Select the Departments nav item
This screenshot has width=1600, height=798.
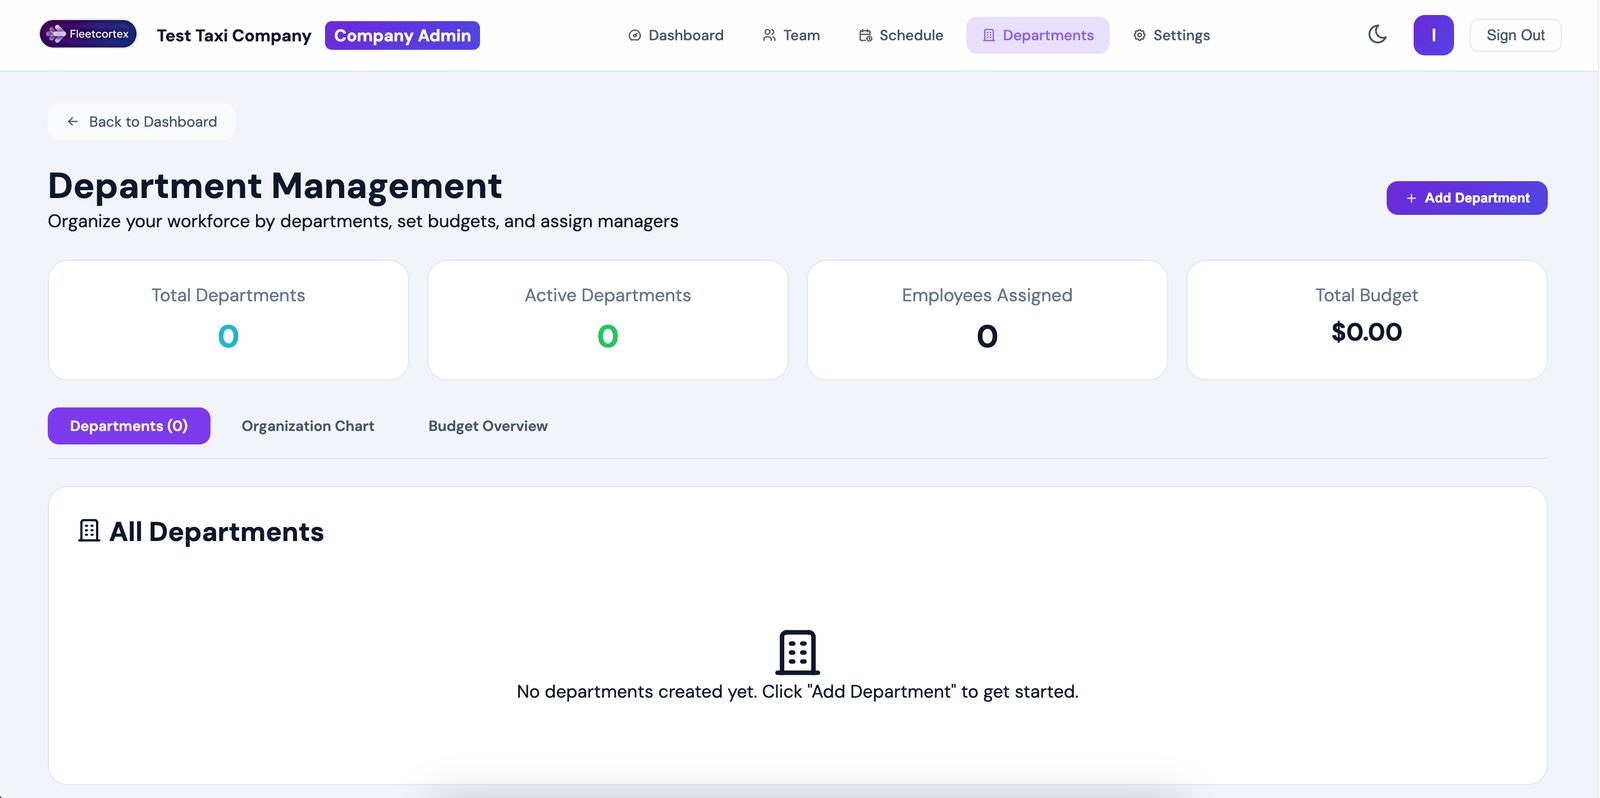1038,35
